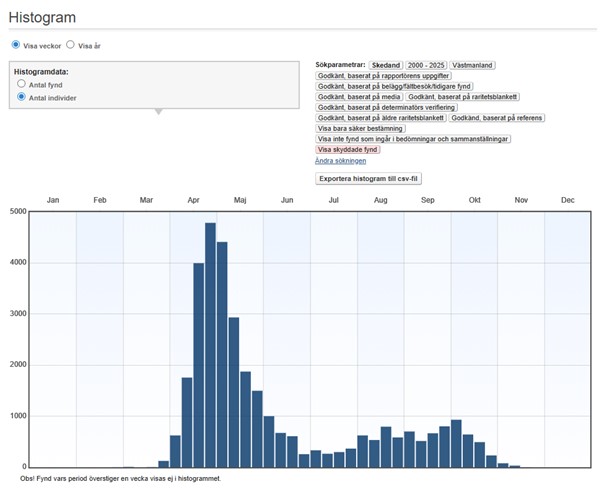Click the "Sep" month label above chart
603x489 pixels.
pyautogui.click(x=428, y=201)
